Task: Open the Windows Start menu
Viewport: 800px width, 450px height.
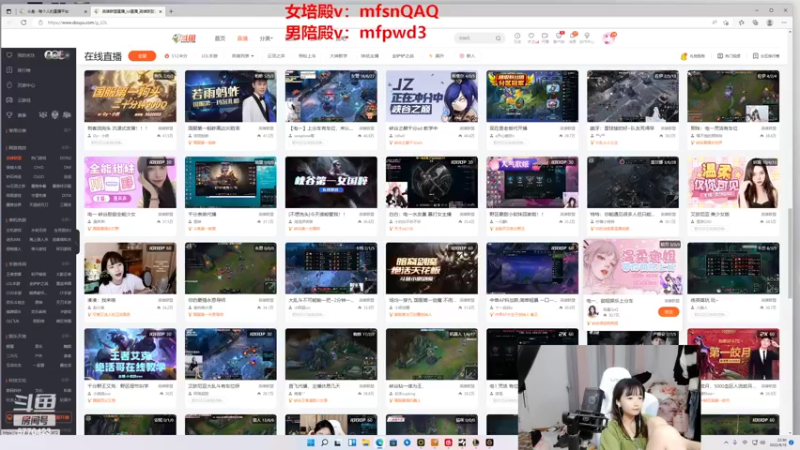Action: click(310, 442)
